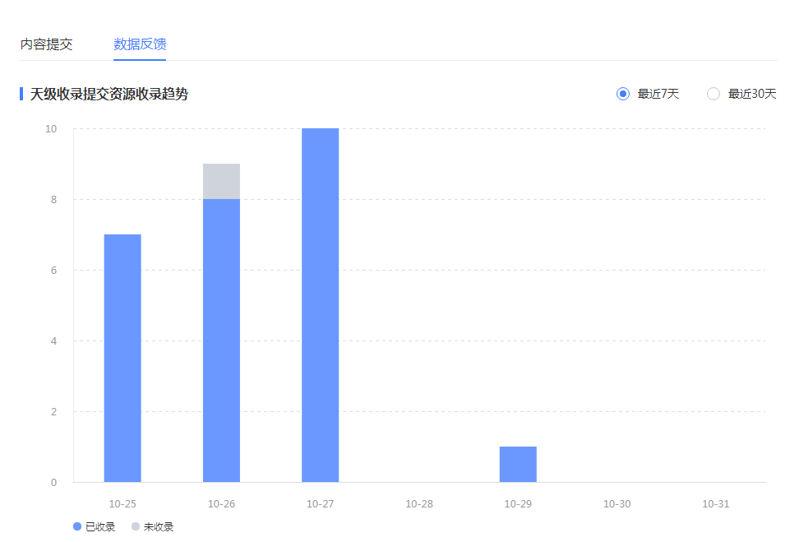
Task: Select the 数据反馈 tab
Action: [x=140, y=44]
